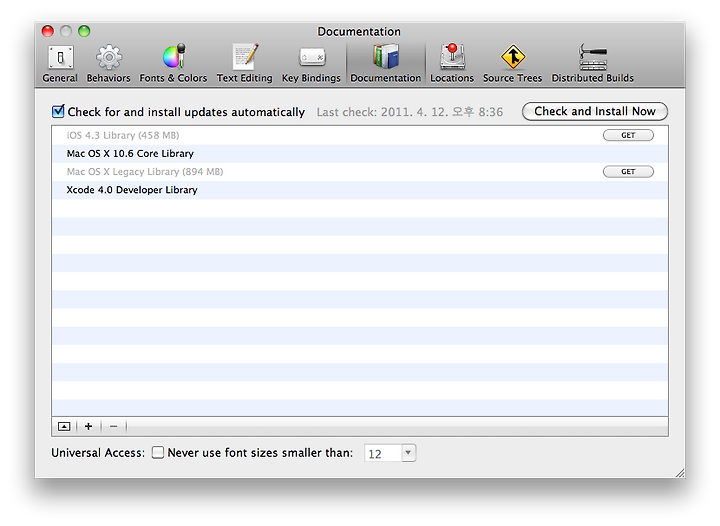Open the Behaviors gear pane
This screenshot has height=526, width=720.
coord(108,63)
